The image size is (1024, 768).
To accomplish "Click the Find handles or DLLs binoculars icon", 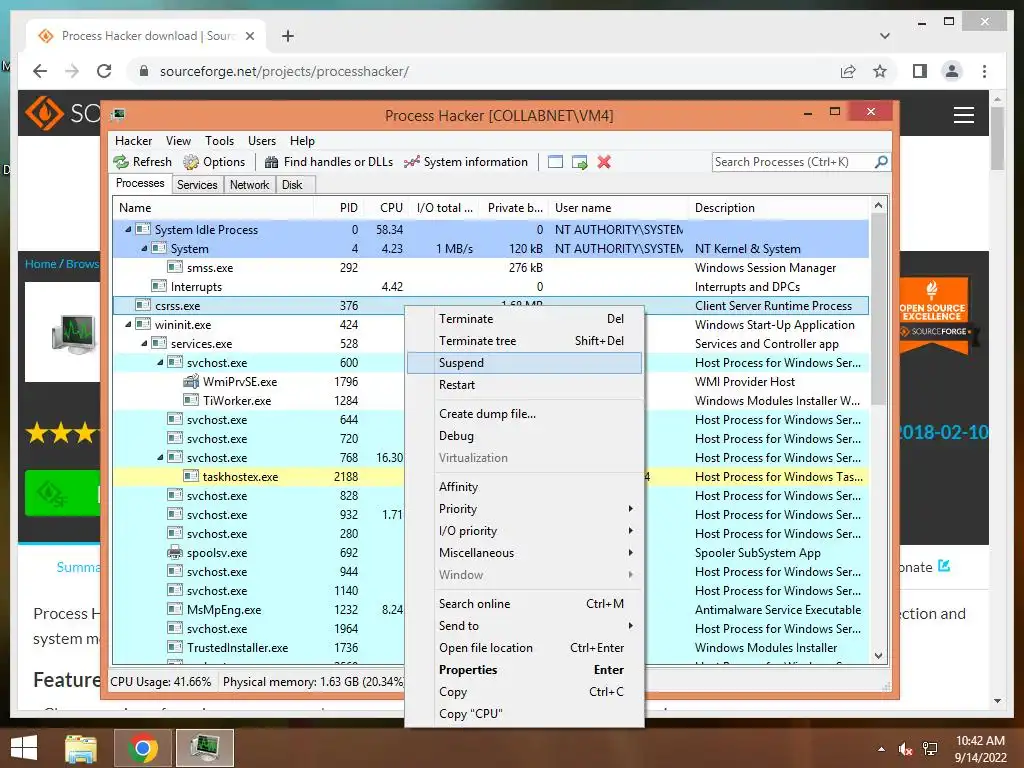I will click(x=271, y=162).
